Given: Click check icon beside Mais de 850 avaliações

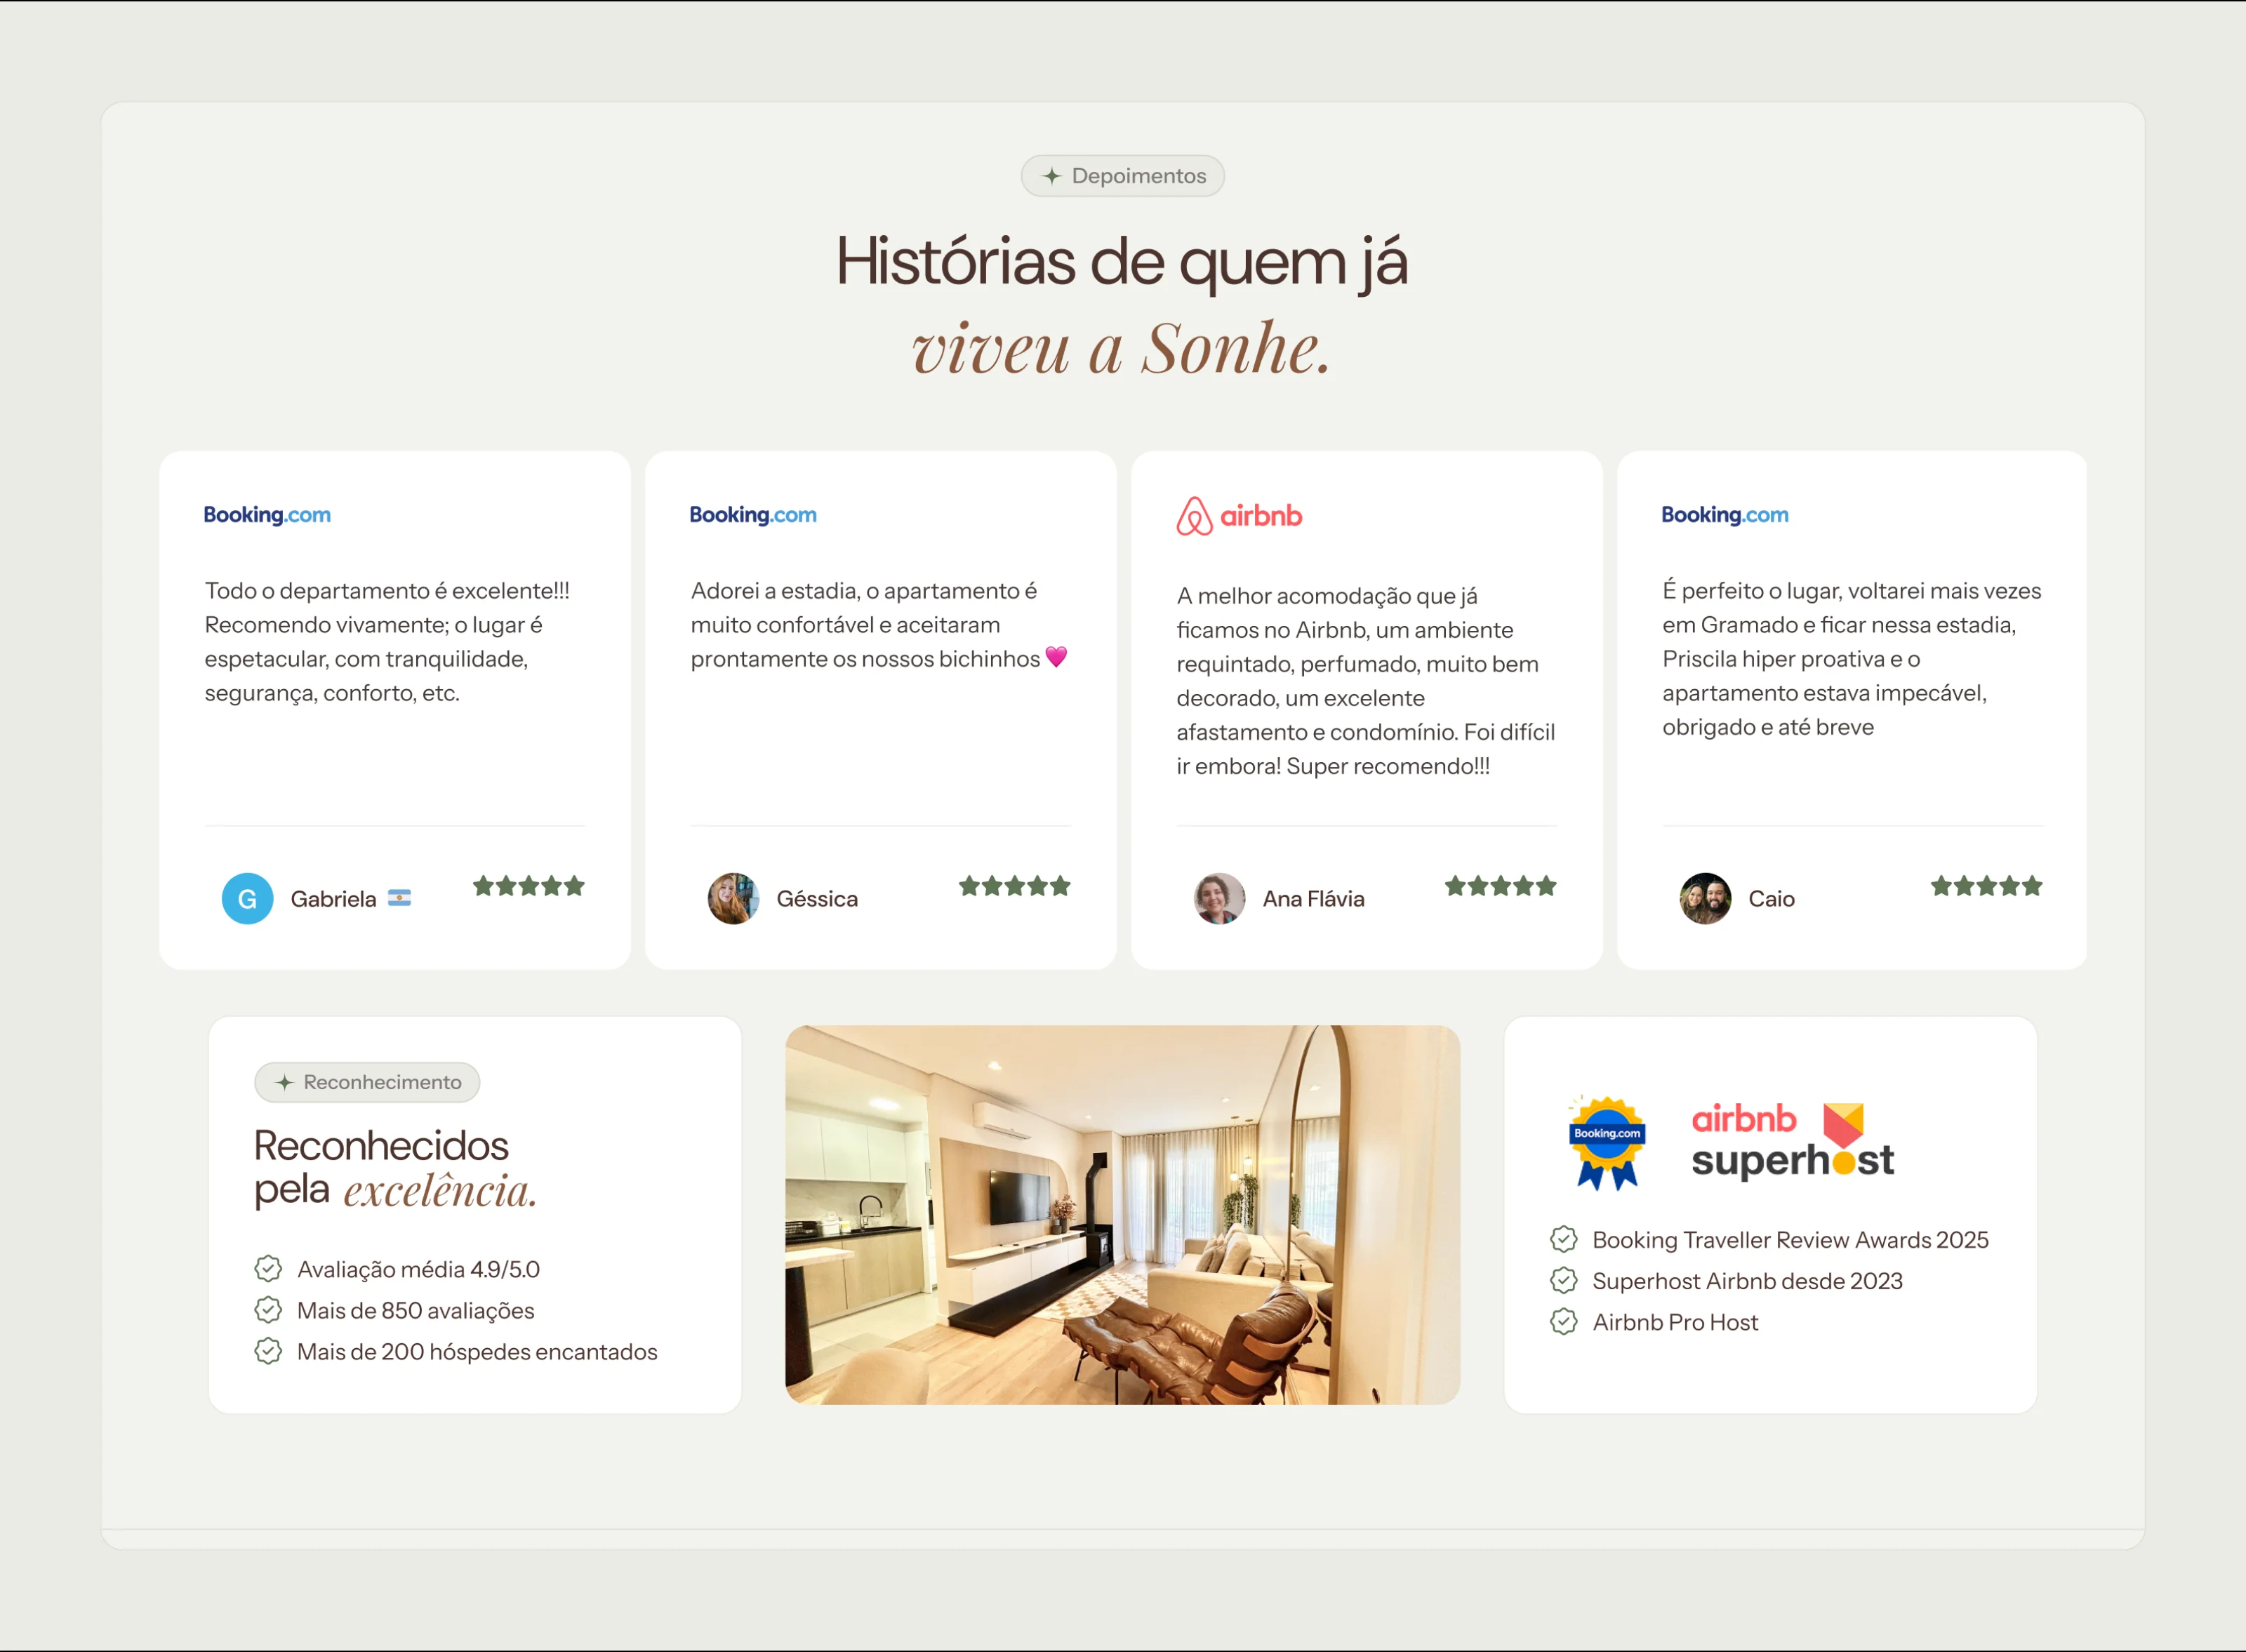Looking at the screenshot, I should [268, 1310].
